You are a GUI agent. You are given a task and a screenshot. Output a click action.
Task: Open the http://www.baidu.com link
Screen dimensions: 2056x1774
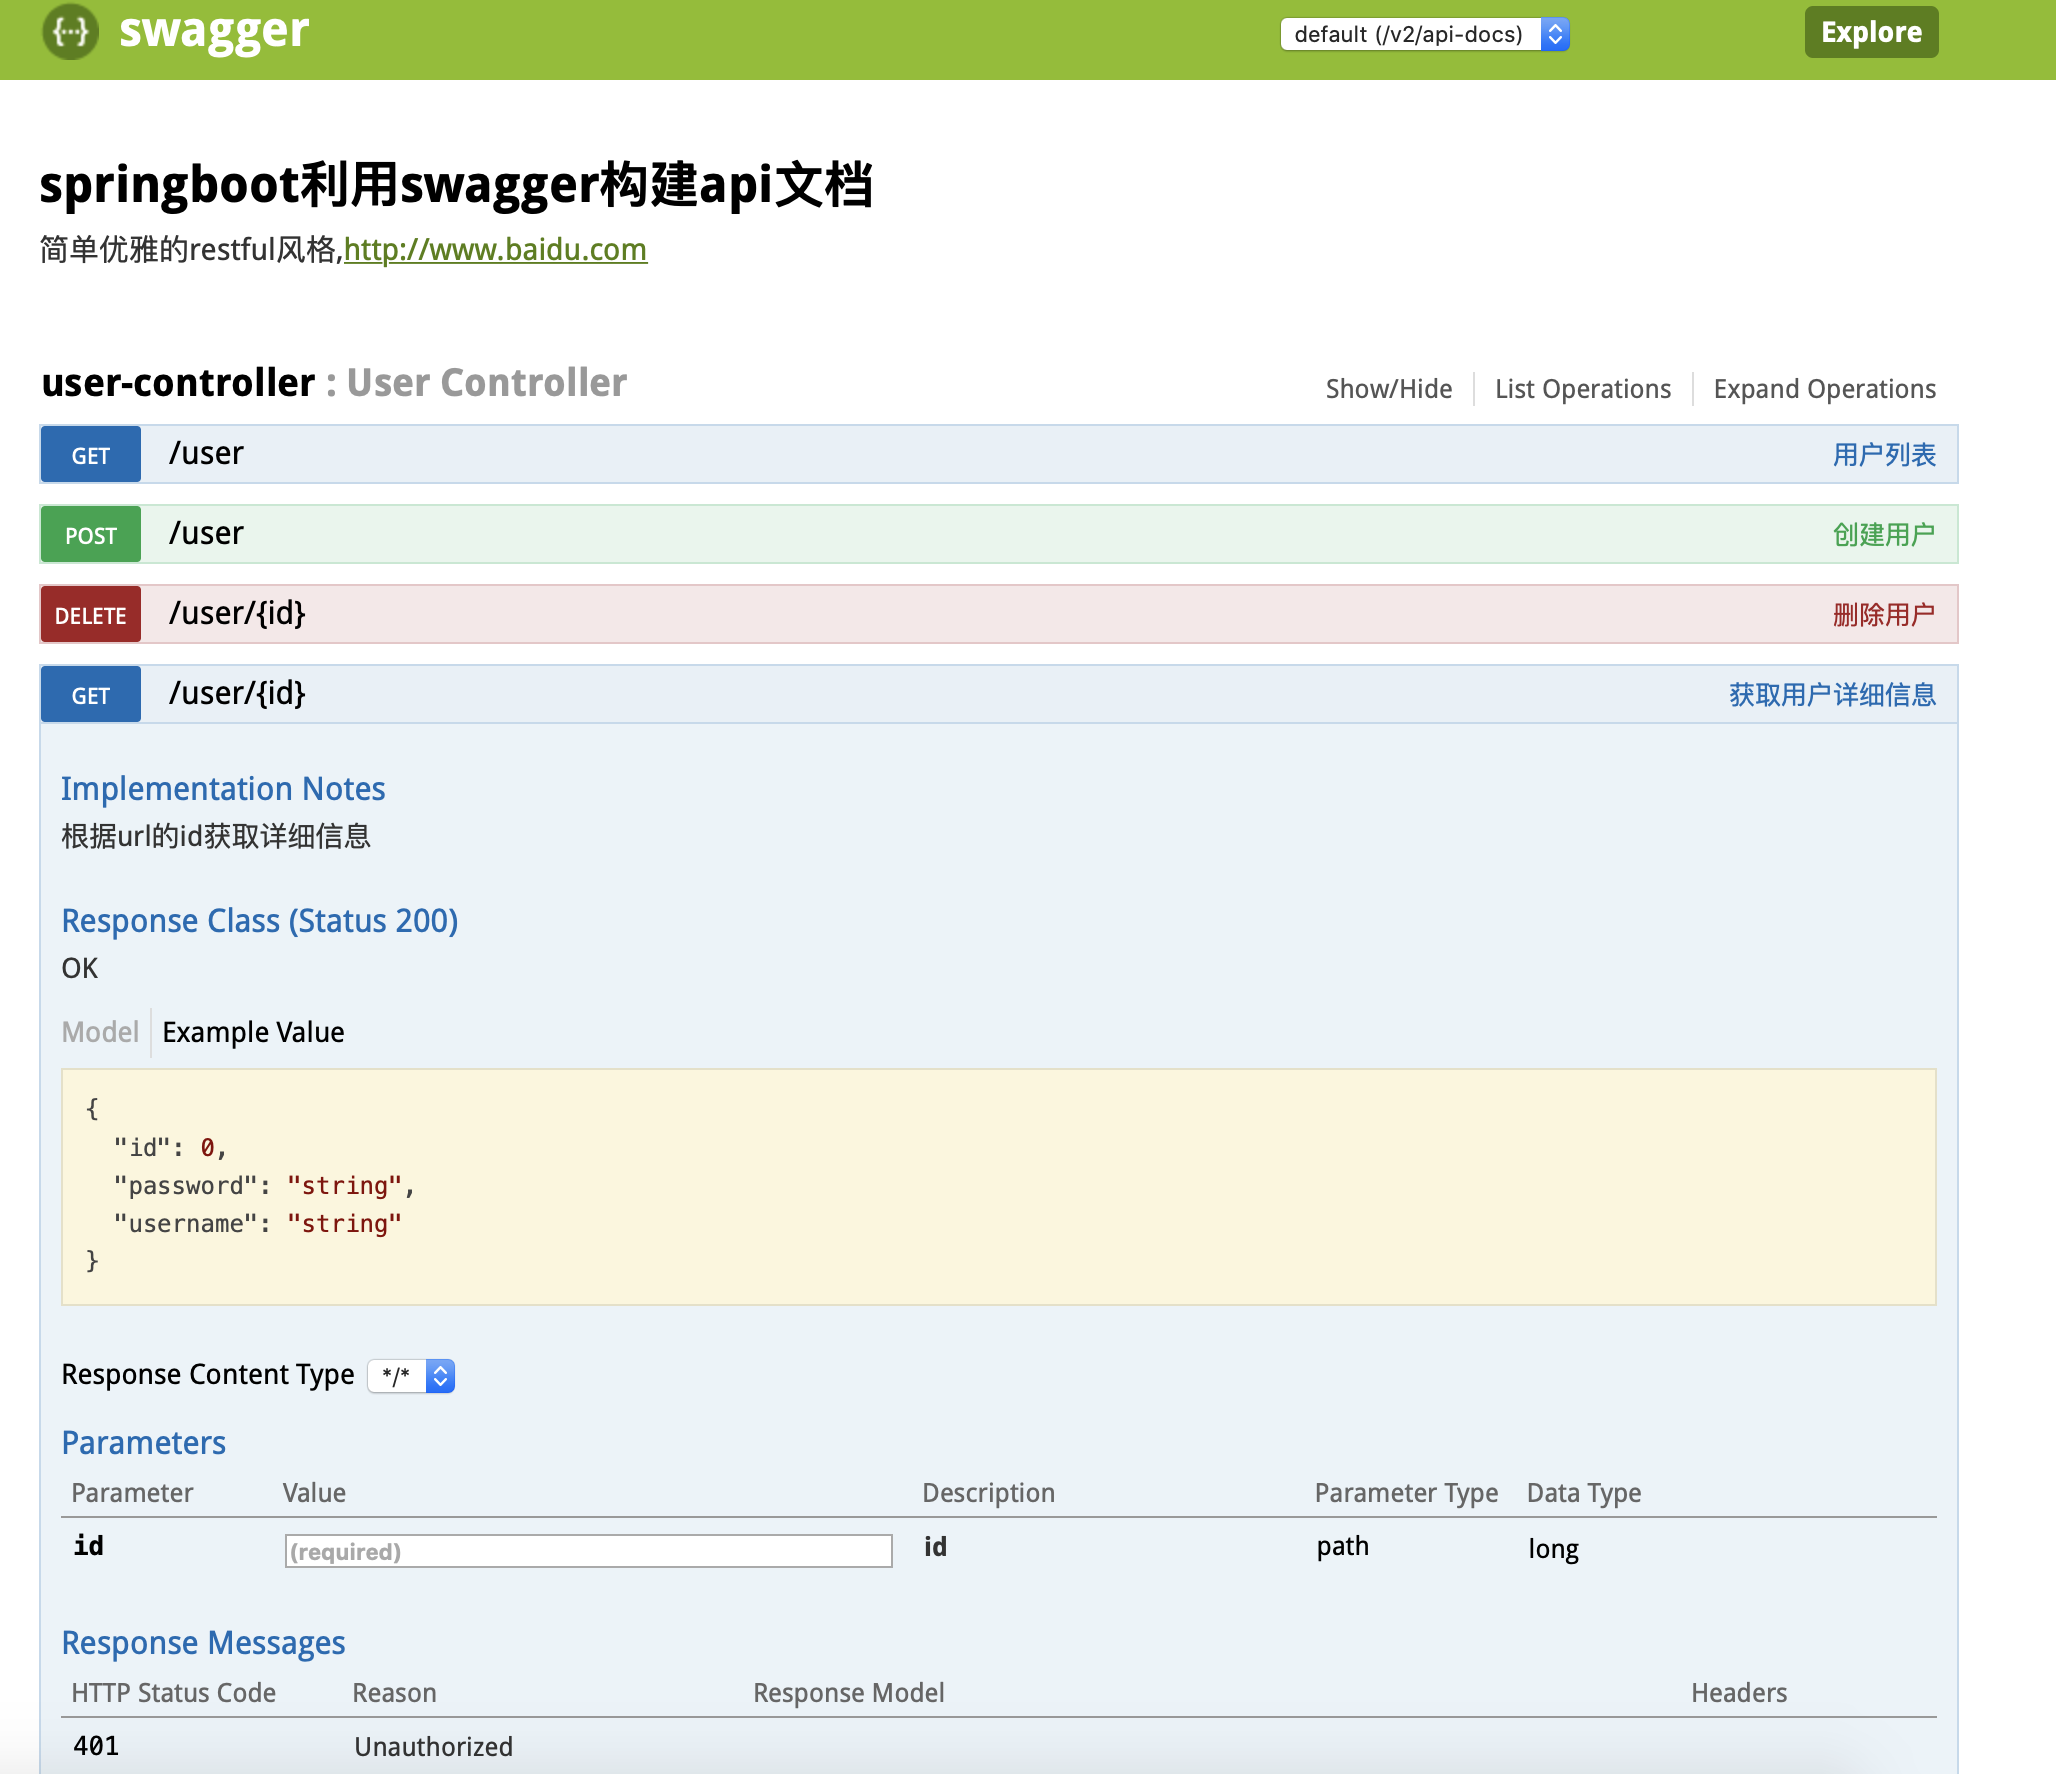click(x=495, y=249)
